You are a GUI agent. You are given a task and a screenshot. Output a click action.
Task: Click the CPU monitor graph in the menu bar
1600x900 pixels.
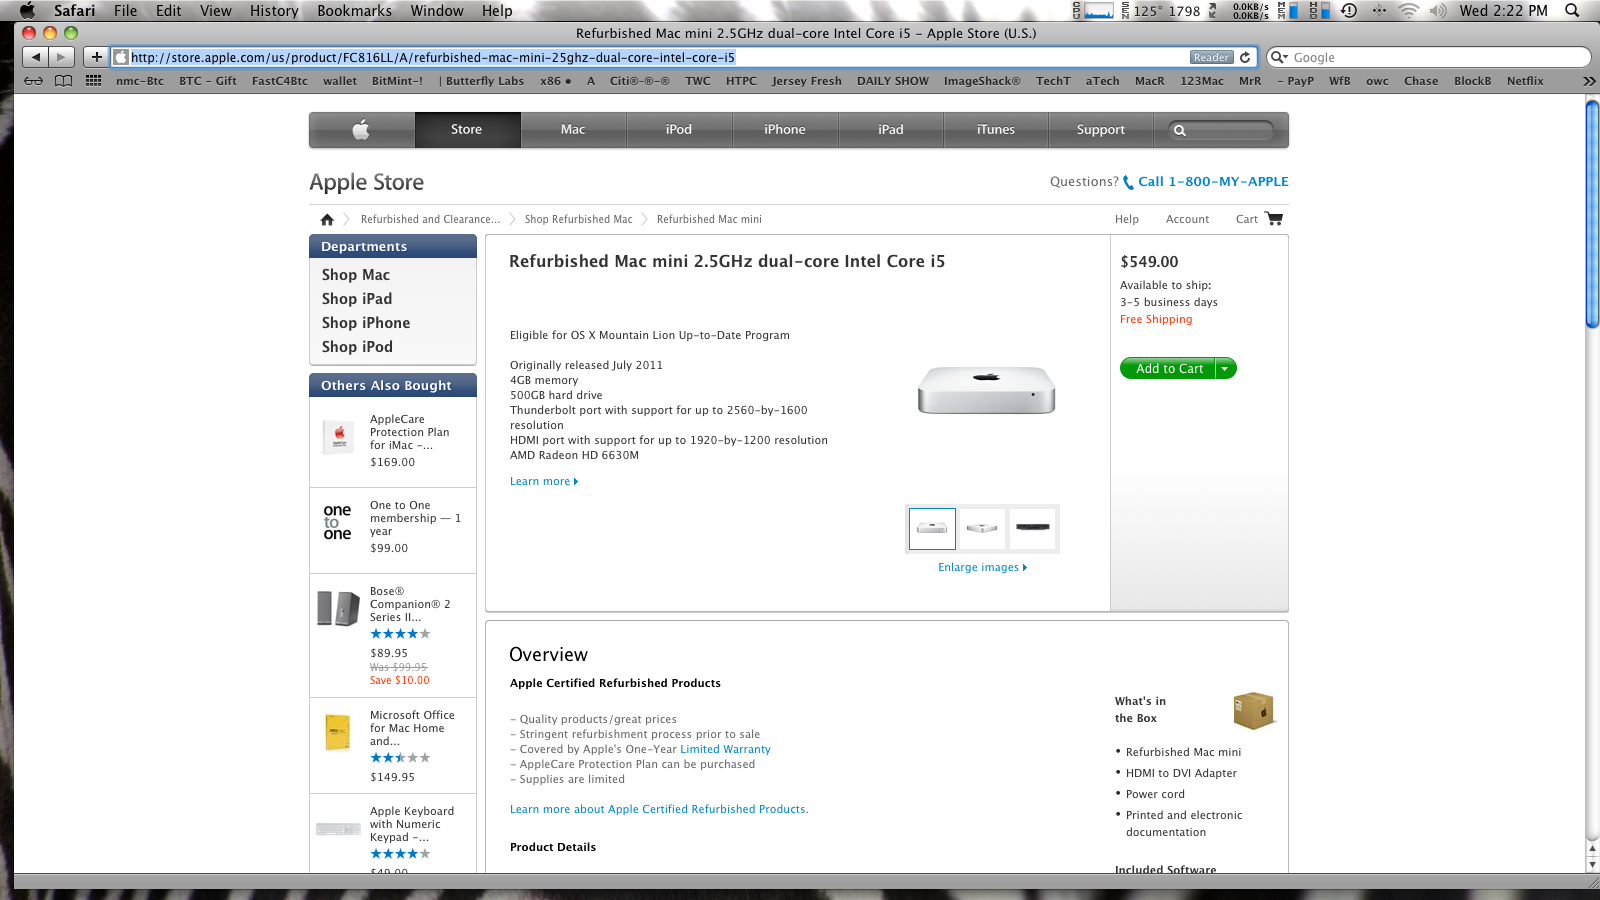(x=1099, y=10)
